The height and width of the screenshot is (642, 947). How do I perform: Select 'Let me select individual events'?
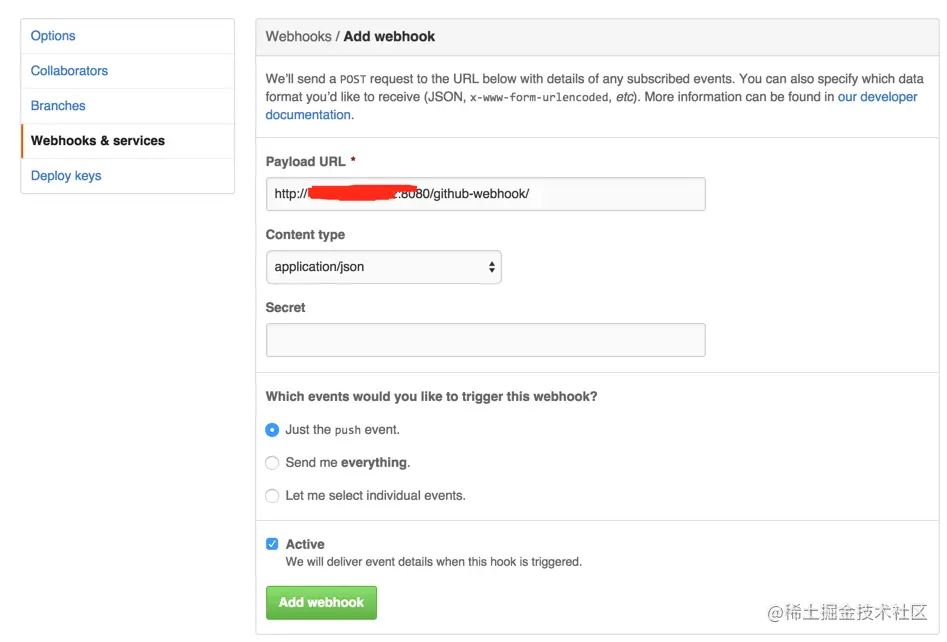pyautogui.click(x=272, y=496)
